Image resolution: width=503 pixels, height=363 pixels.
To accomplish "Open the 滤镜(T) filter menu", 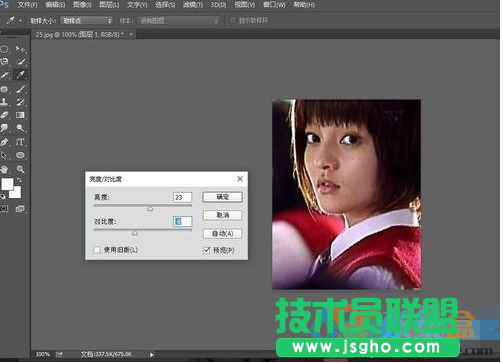I will pos(193,5).
